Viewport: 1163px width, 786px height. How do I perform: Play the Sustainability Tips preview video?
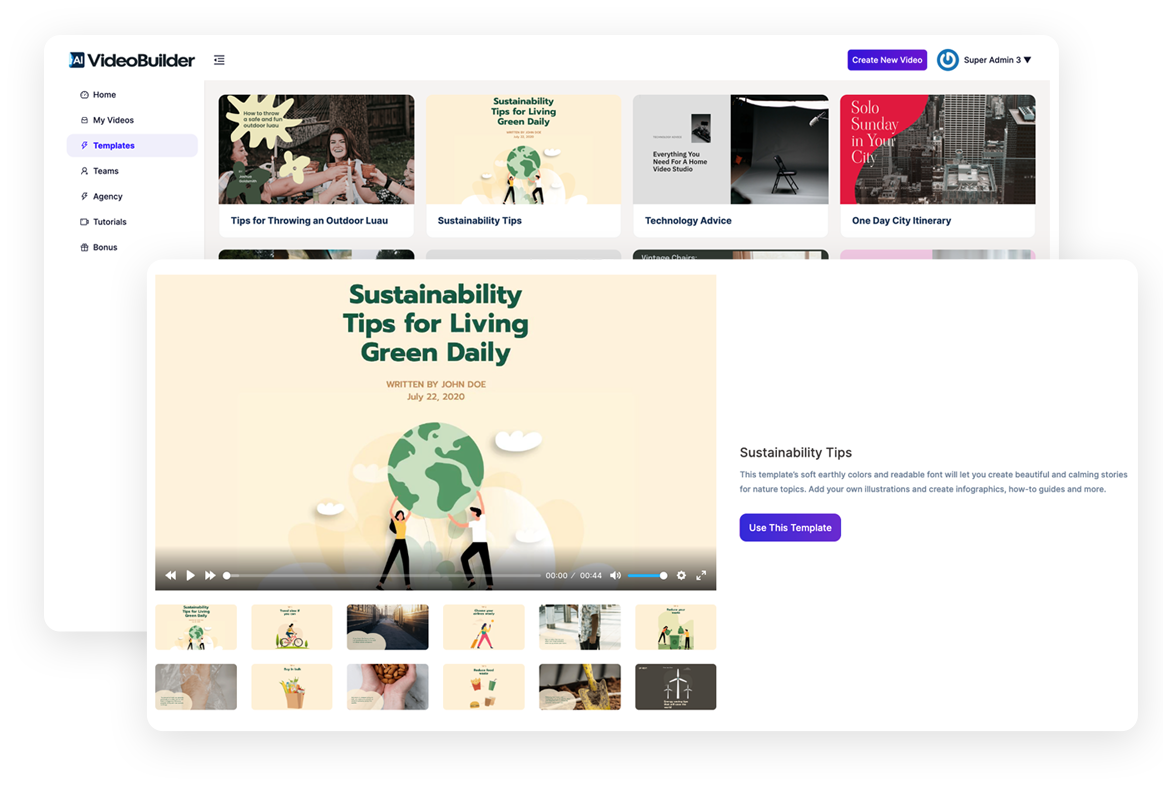tap(190, 575)
